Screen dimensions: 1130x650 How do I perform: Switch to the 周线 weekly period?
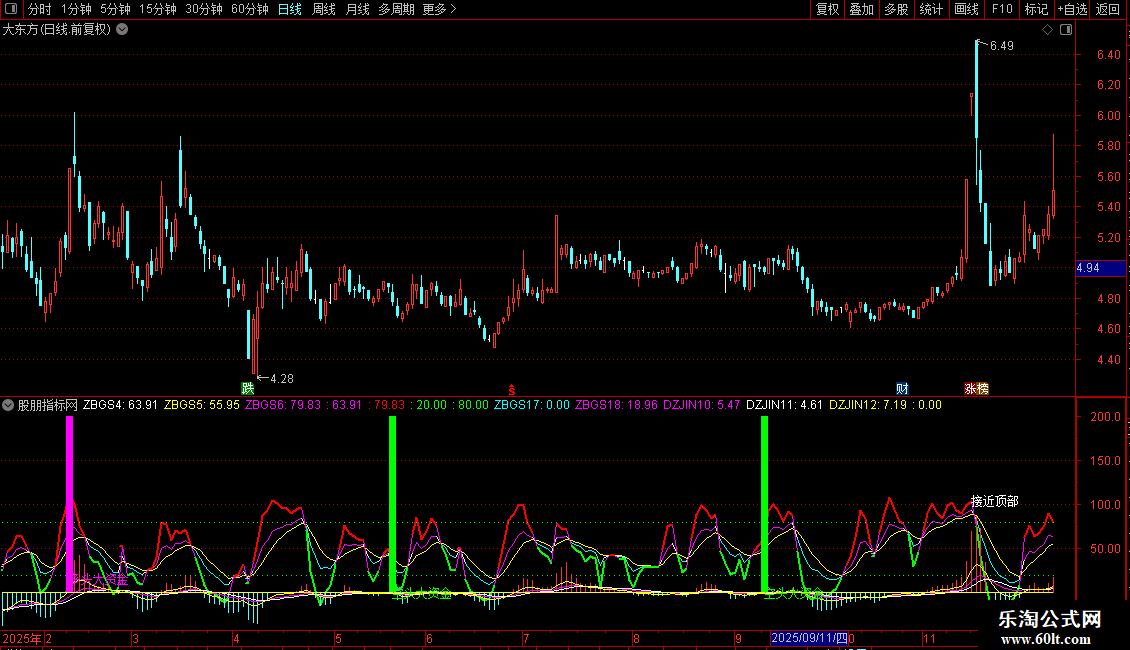[x=323, y=9]
